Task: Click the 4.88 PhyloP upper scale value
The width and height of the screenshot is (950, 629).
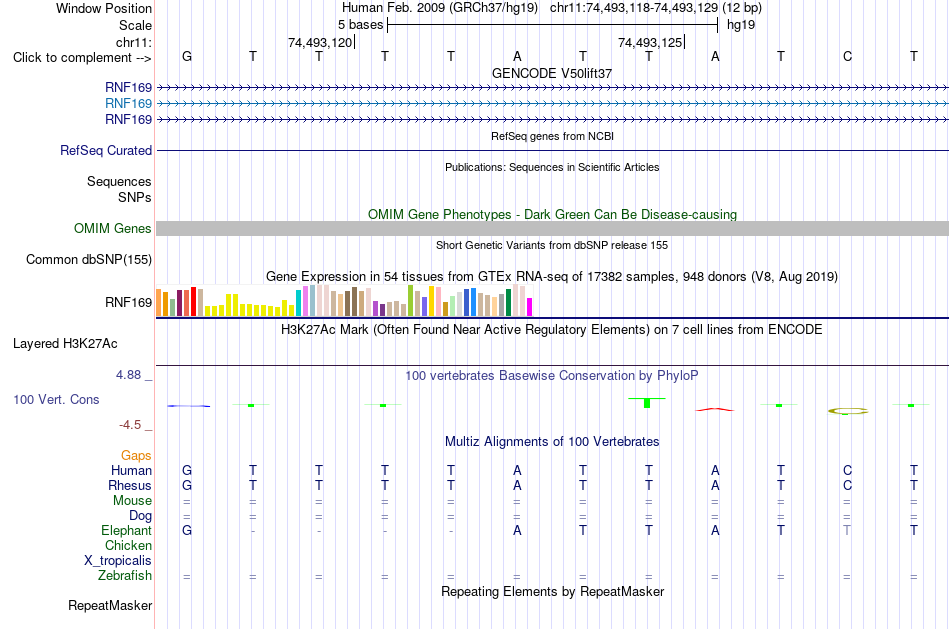Action: pos(128,375)
